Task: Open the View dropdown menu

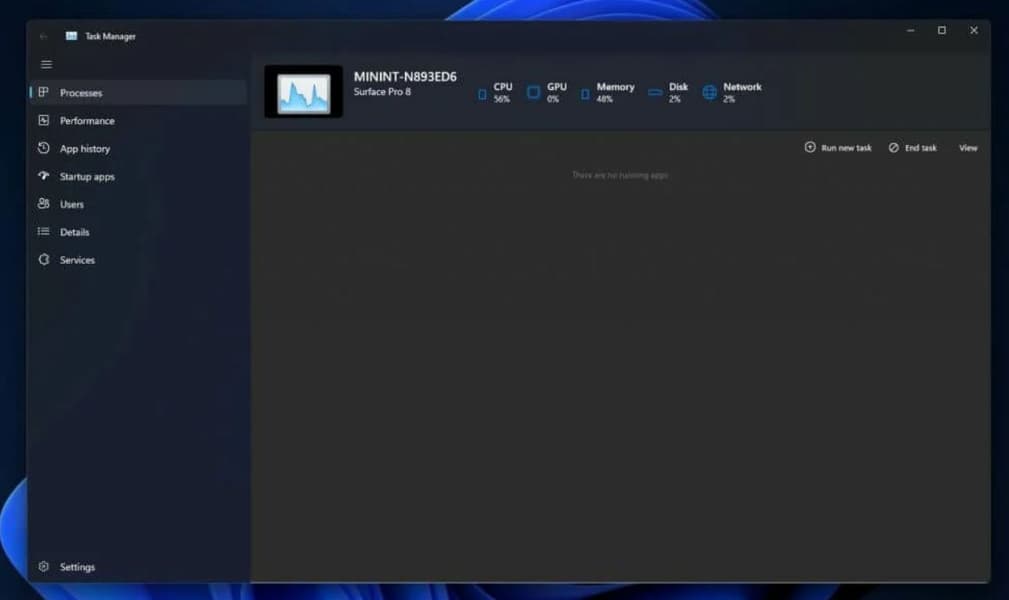Action: pos(968,147)
